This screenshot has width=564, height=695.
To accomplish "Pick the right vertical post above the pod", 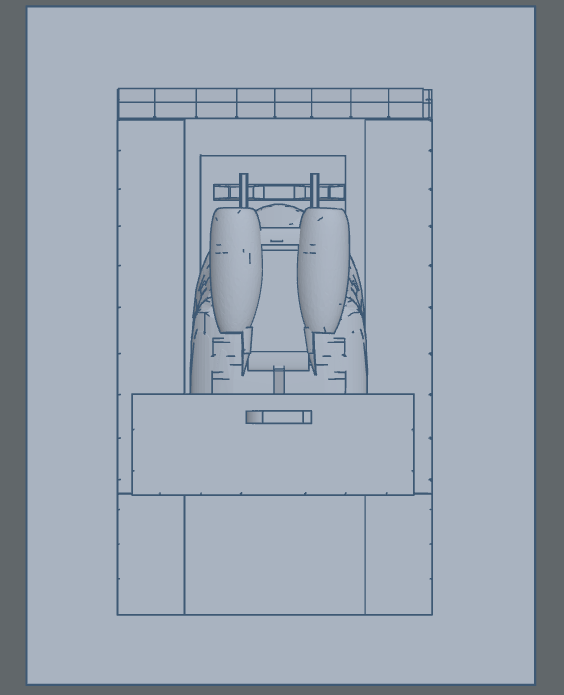I will [314, 191].
